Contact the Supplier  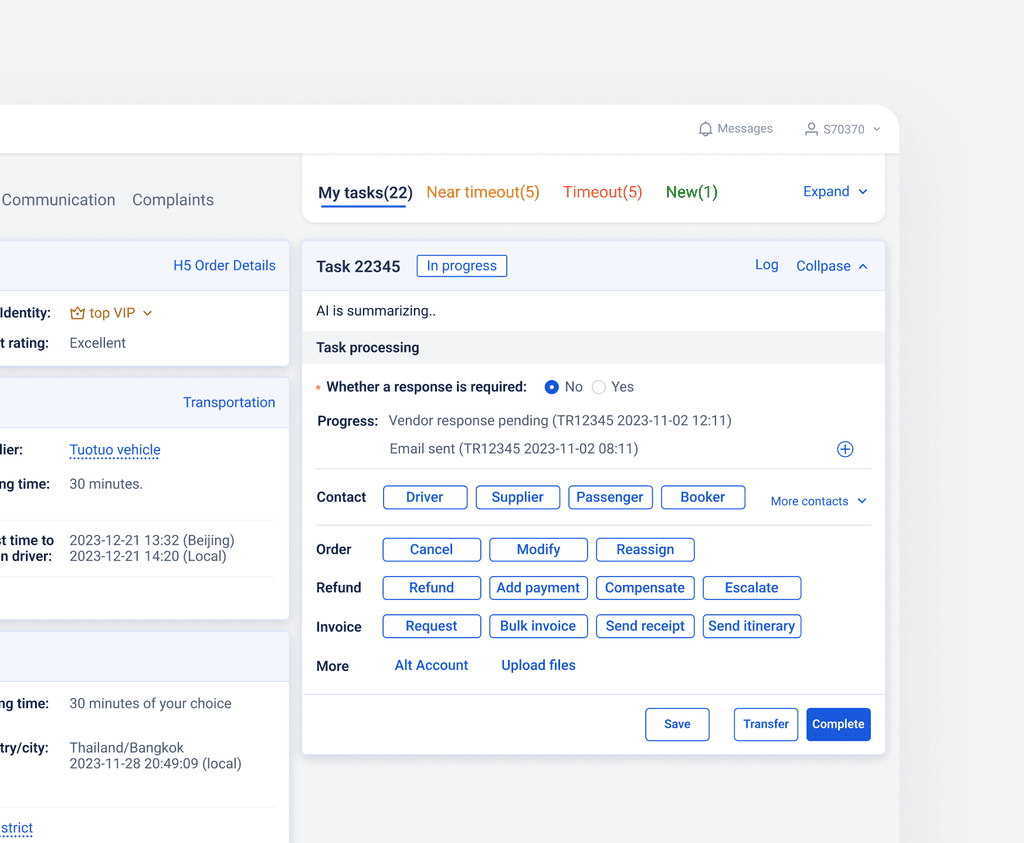pos(518,498)
